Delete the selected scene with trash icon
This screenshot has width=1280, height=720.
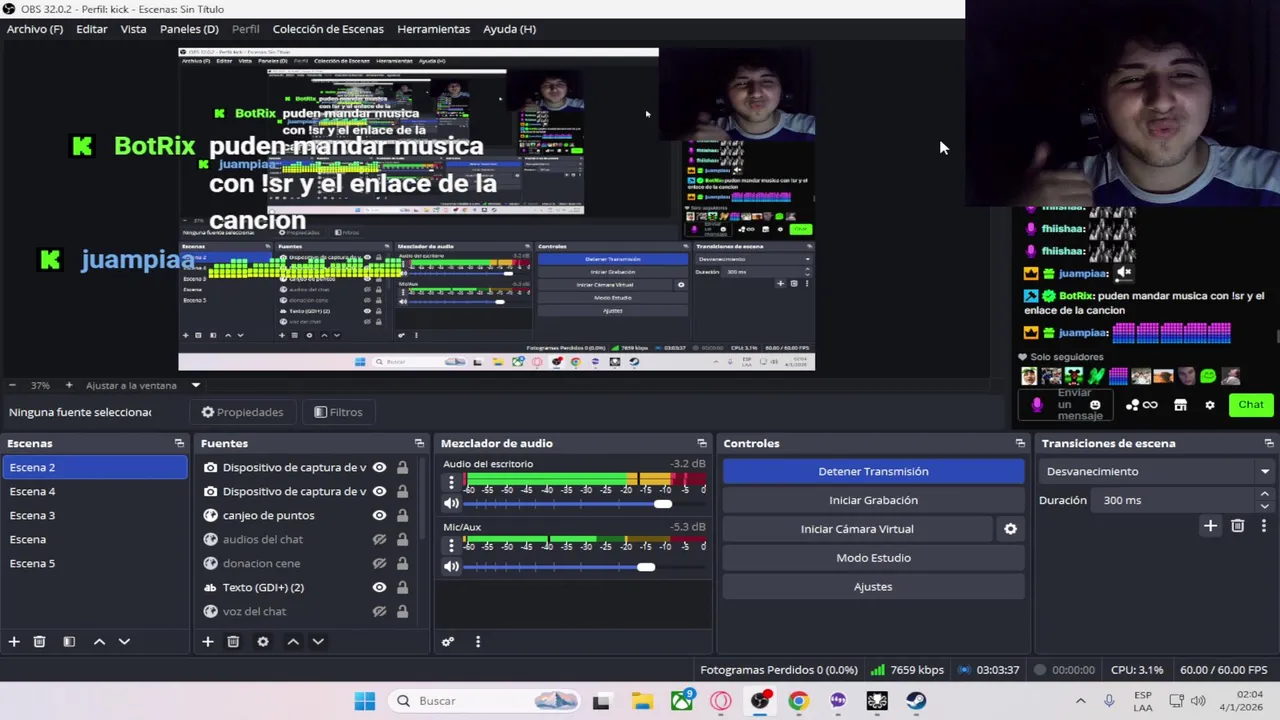point(39,641)
